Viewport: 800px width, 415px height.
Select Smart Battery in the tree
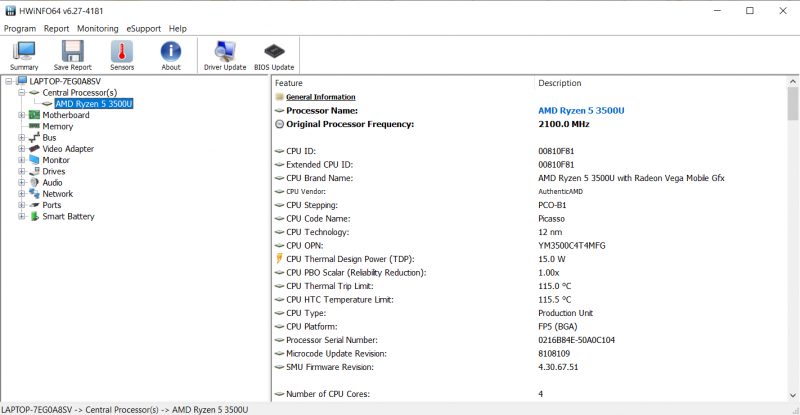coord(68,216)
